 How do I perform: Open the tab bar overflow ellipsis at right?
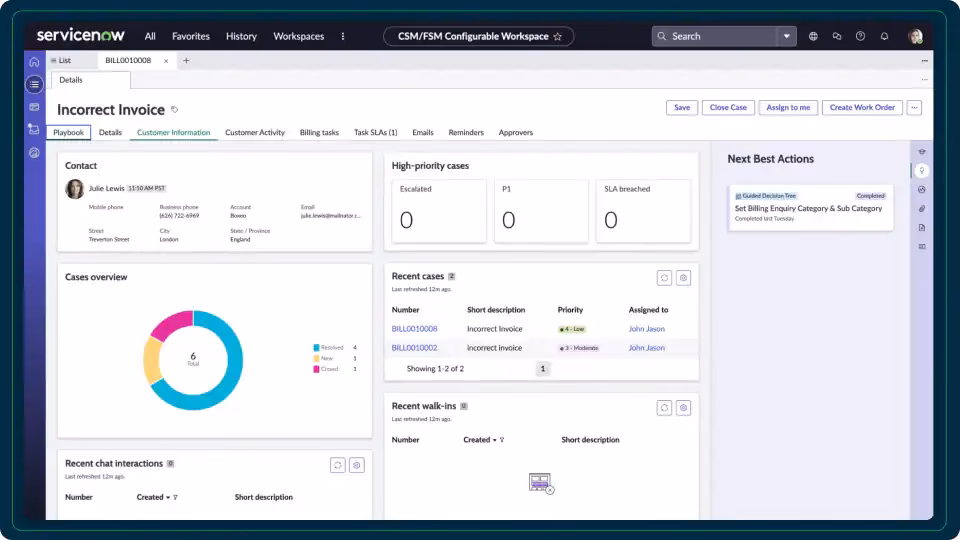tap(924, 61)
